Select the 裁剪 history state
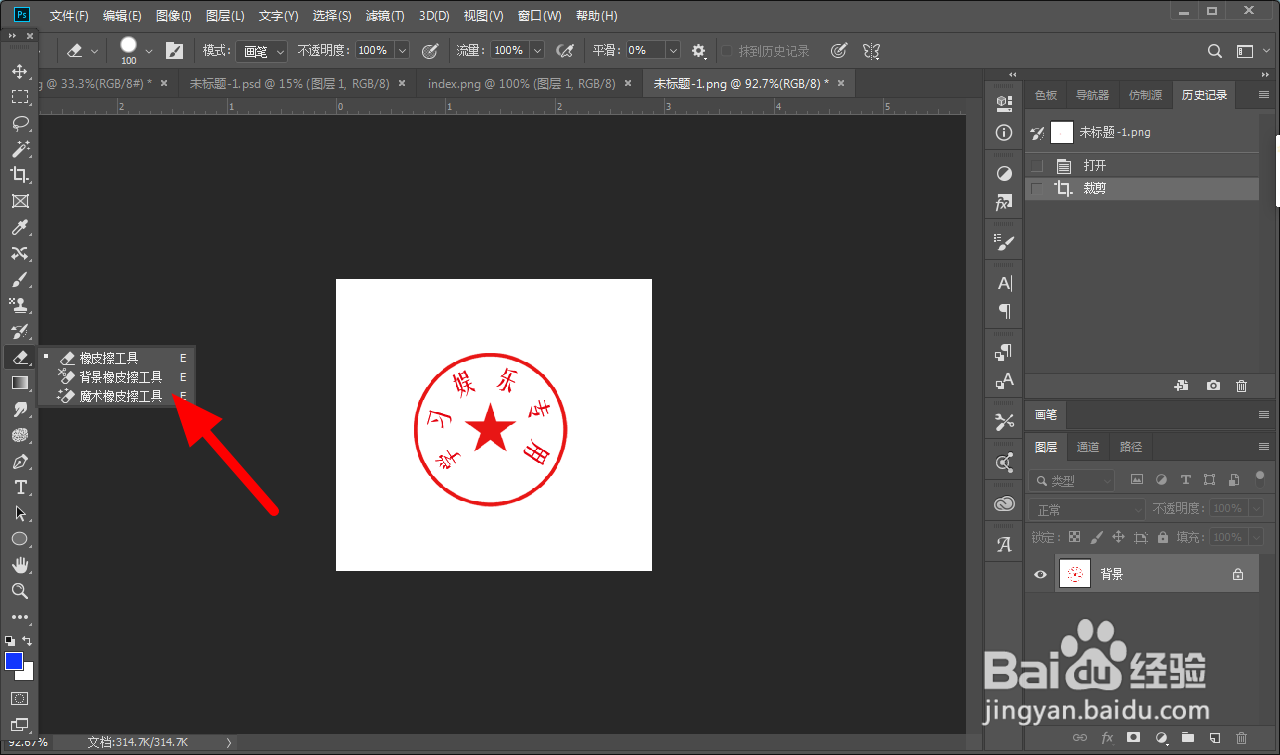 1142,188
